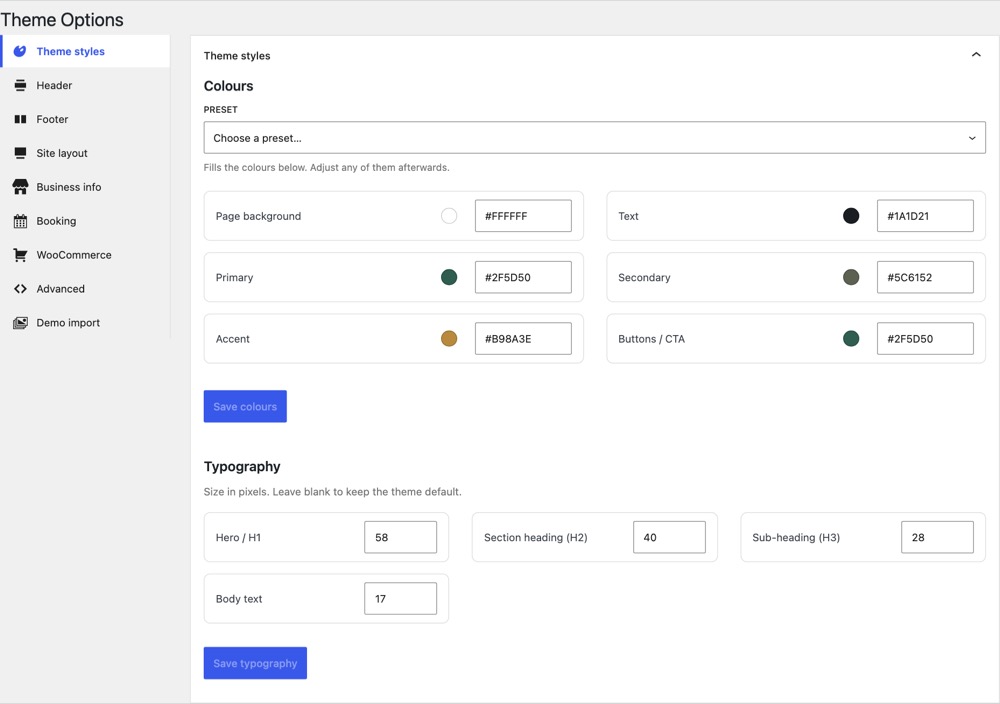This screenshot has width=1000, height=704.
Task: Click the WooCommerce cart icon
Action: click(x=20, y=255)
